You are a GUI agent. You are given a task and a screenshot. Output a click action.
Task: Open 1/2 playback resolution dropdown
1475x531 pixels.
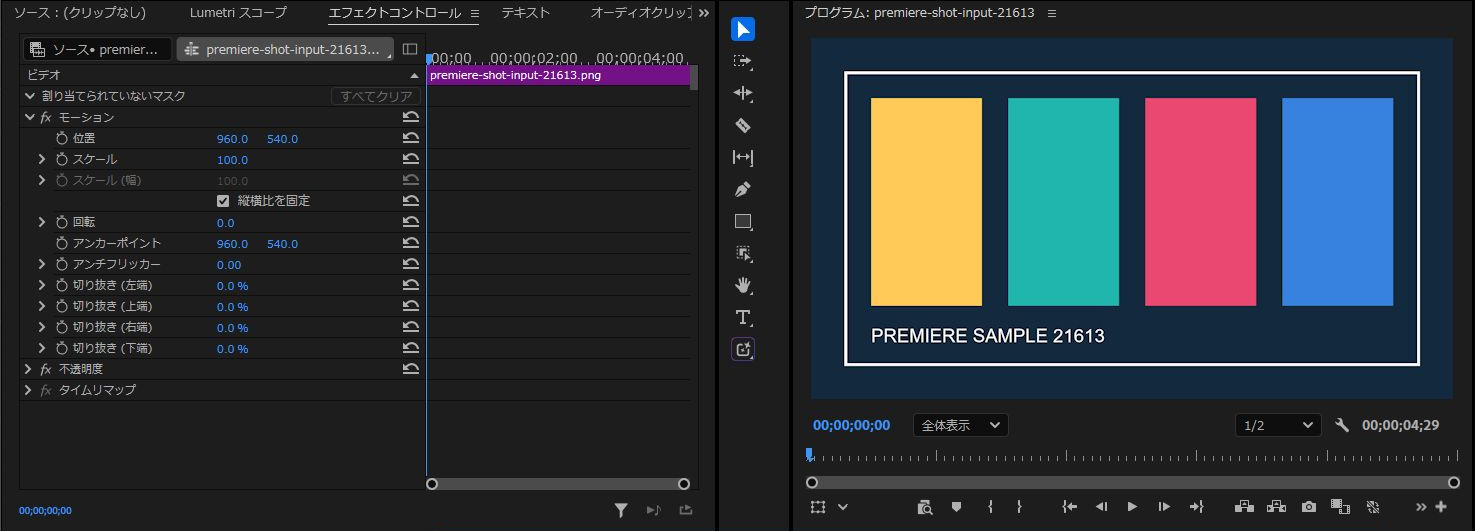(1278, 425)
